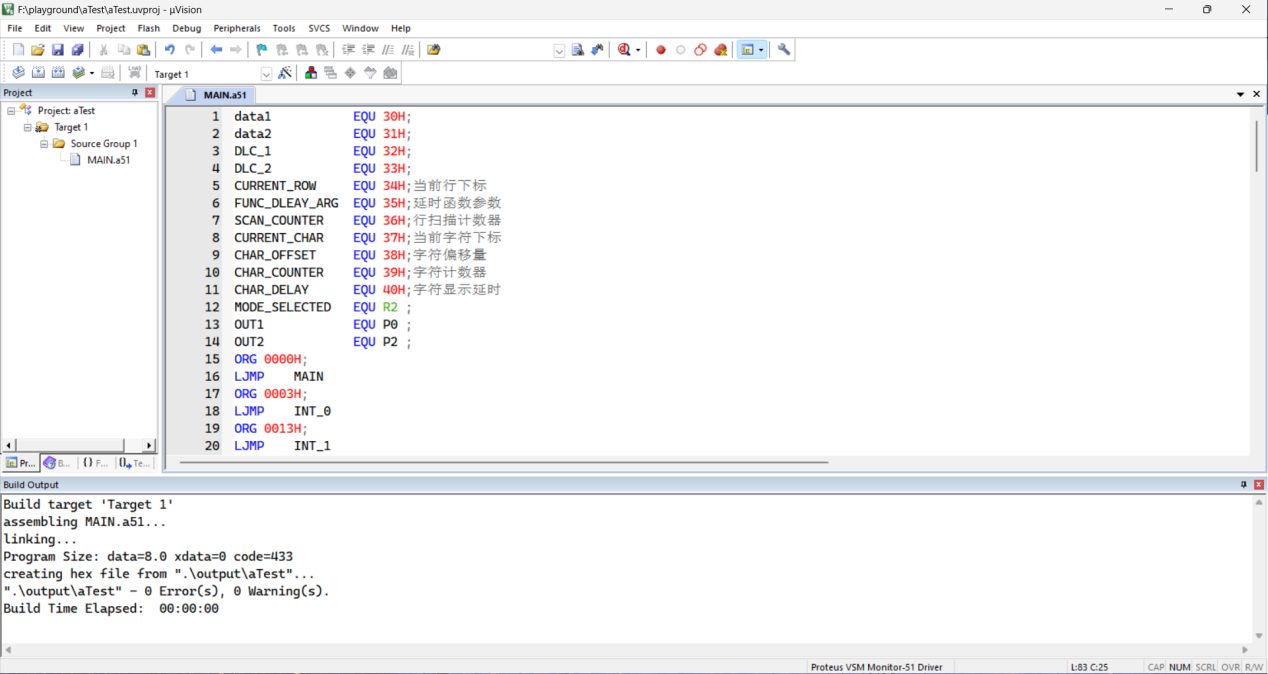1268x674 pixels.
Task: Close the Build Output panel
Action: coord(1258,485)
